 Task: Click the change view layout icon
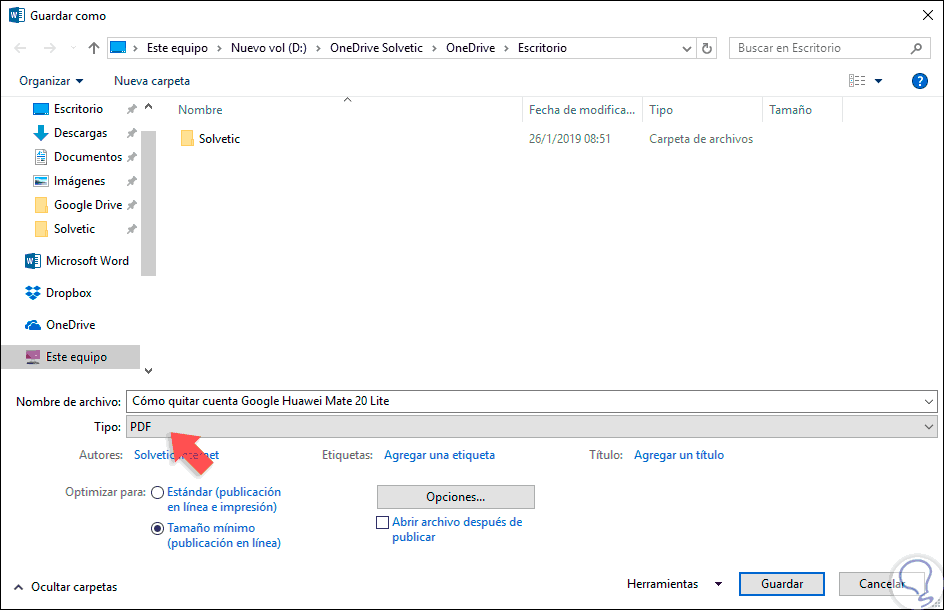pyautogui.click(x=857, y=81)
